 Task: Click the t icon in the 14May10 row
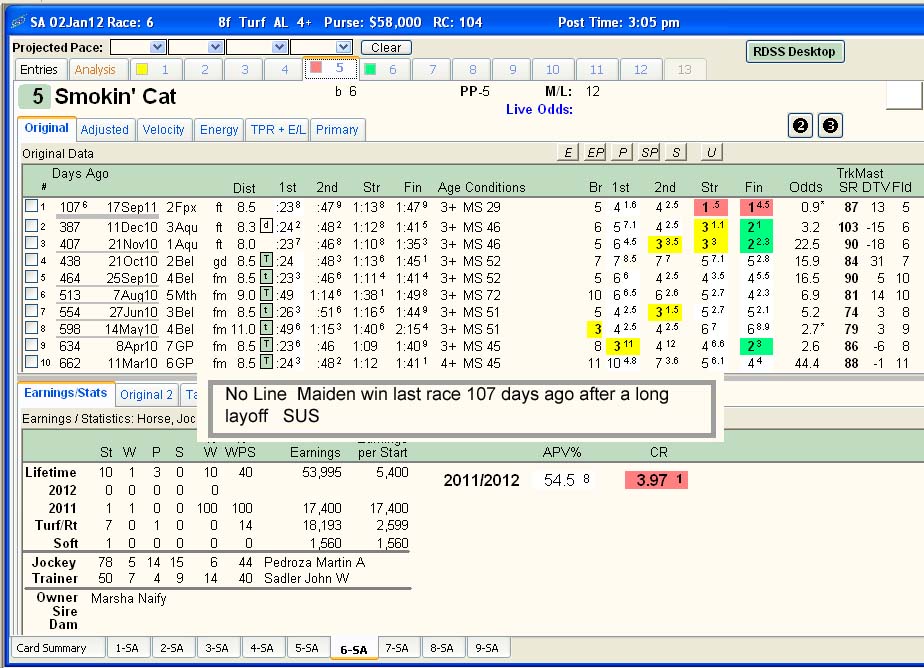(266, 329)
